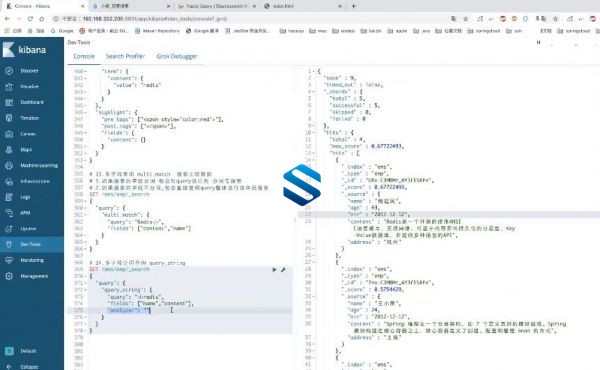Switch to the Fuzzy Query Elasticsearch browser tab
The width and height of the screenshot is (600, 370).
[217, 6]
